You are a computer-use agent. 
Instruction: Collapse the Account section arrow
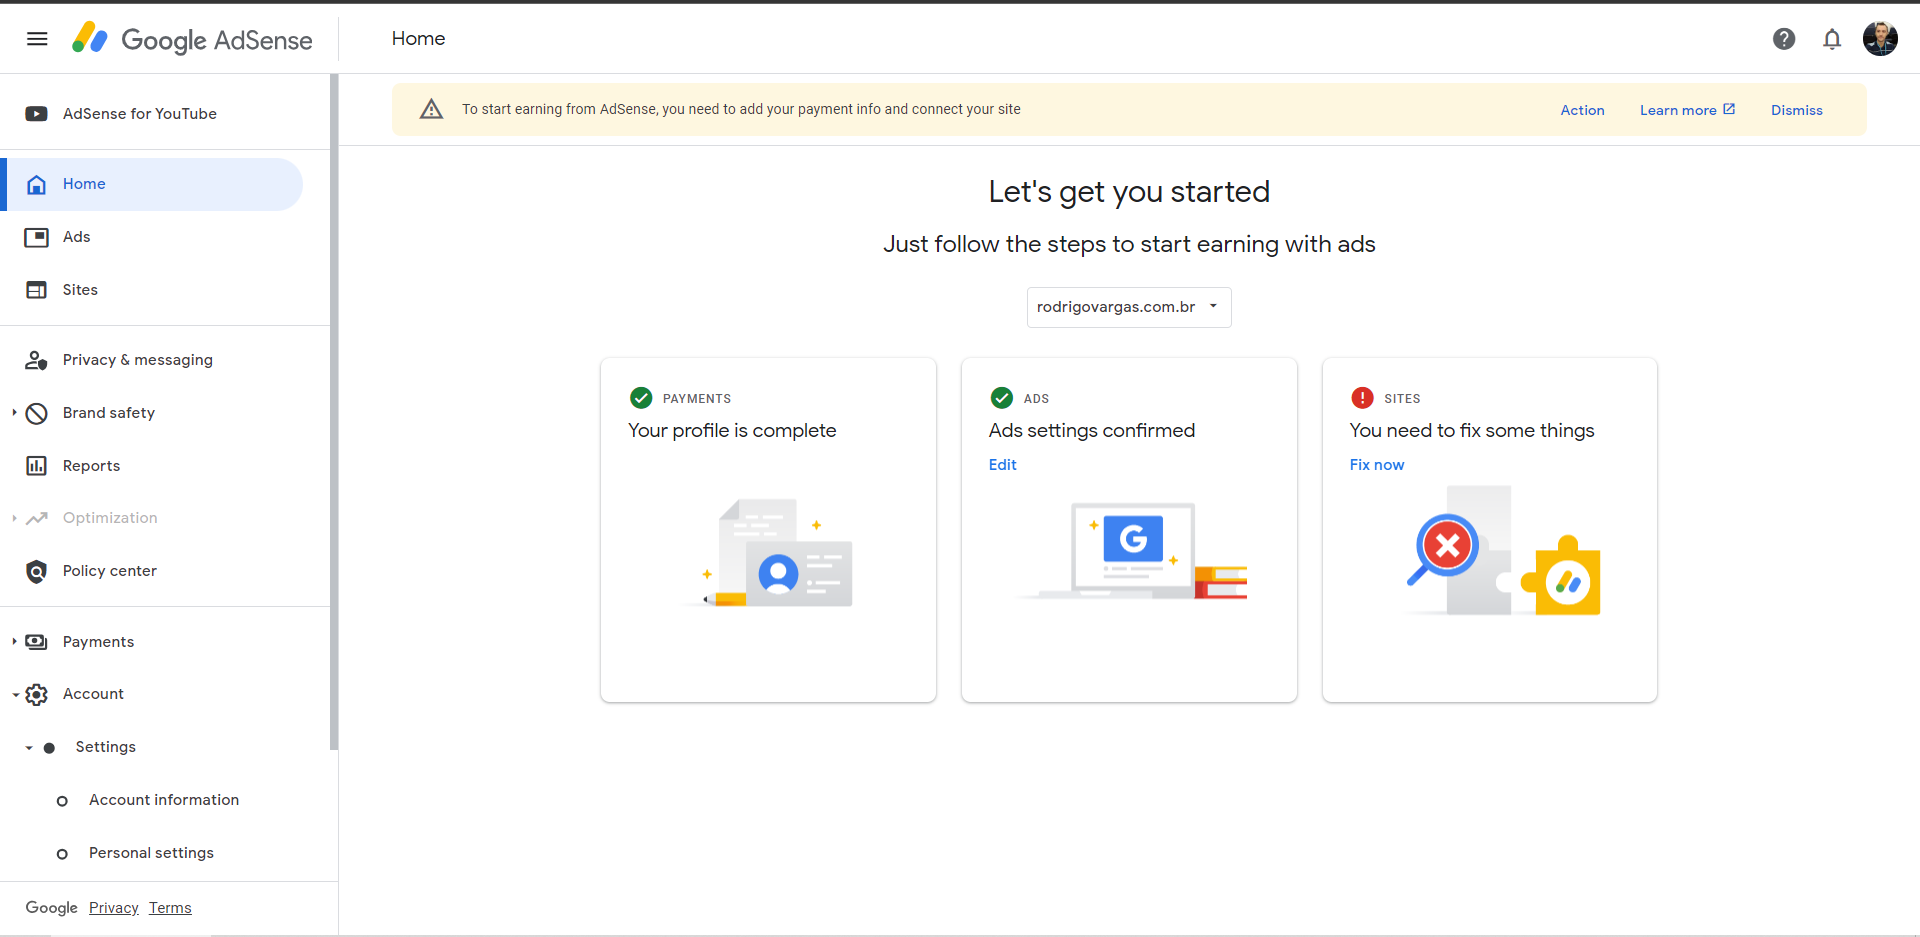pyautogui.click(x=15, y=694)
